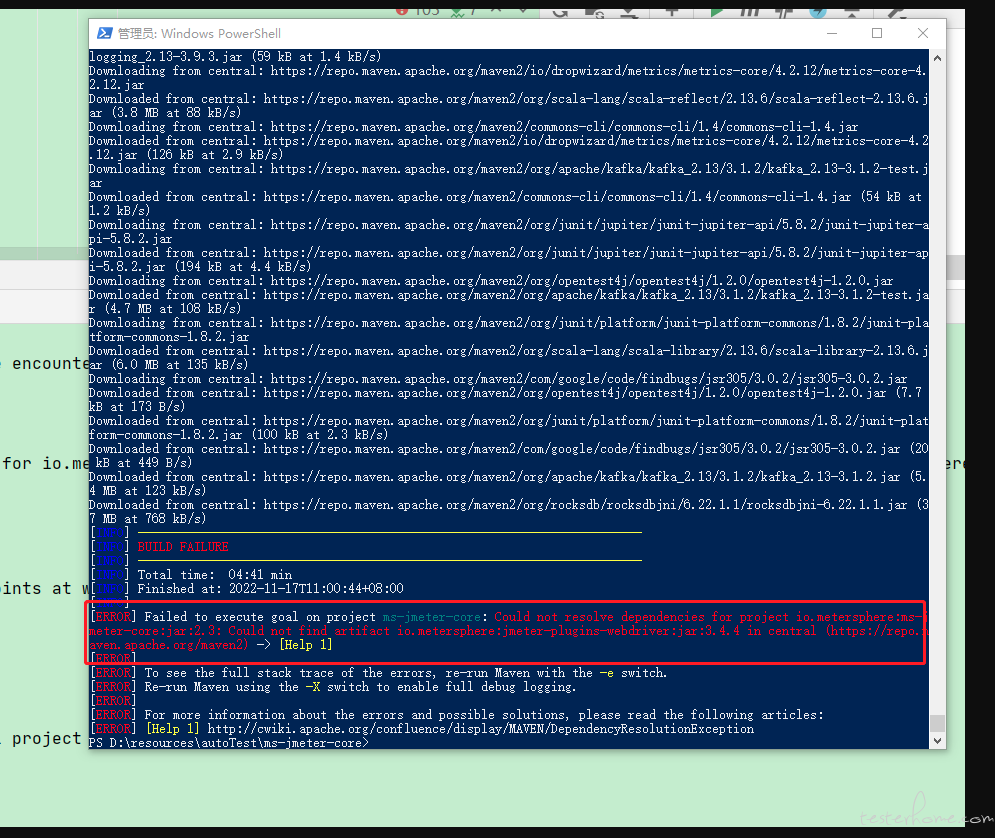
Task: Minimize the Windows PowerShell window
Action: point(832,34)
